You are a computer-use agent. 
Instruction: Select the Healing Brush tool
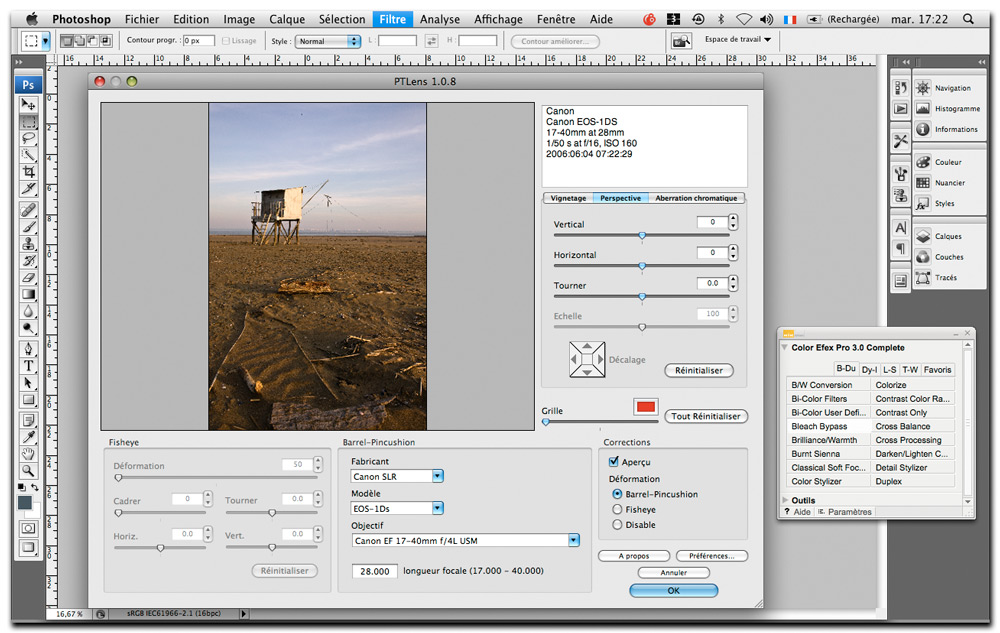pyautogui.click(x=29, y=210)
